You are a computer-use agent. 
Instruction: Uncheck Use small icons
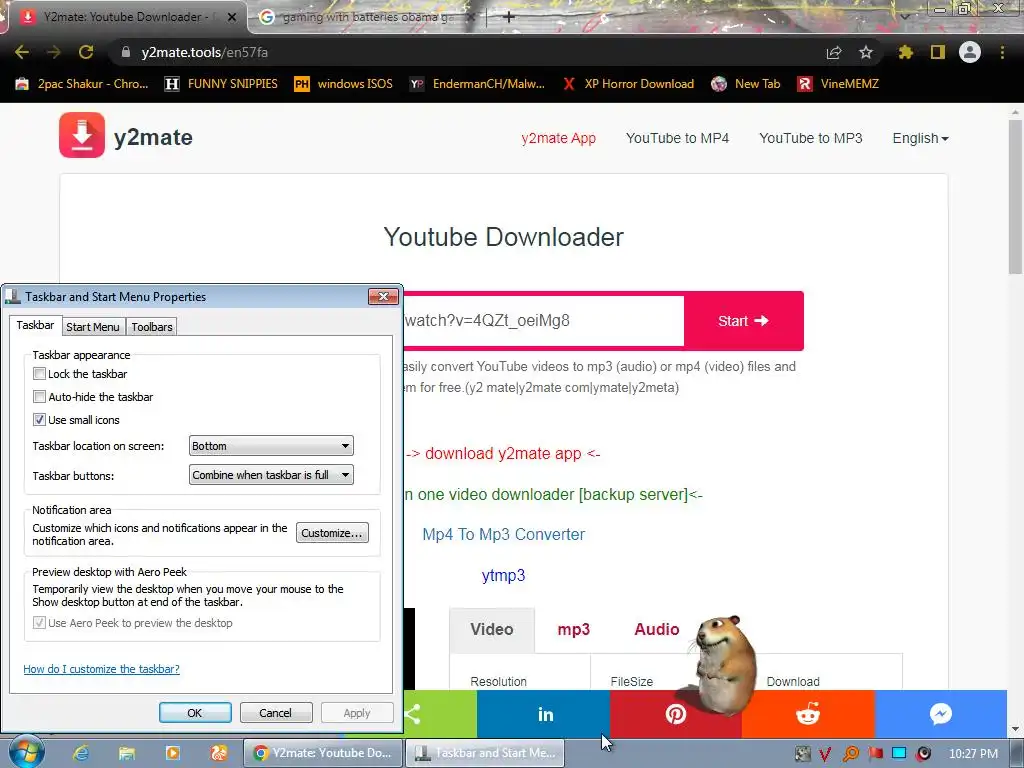click(x=39, y=420)
